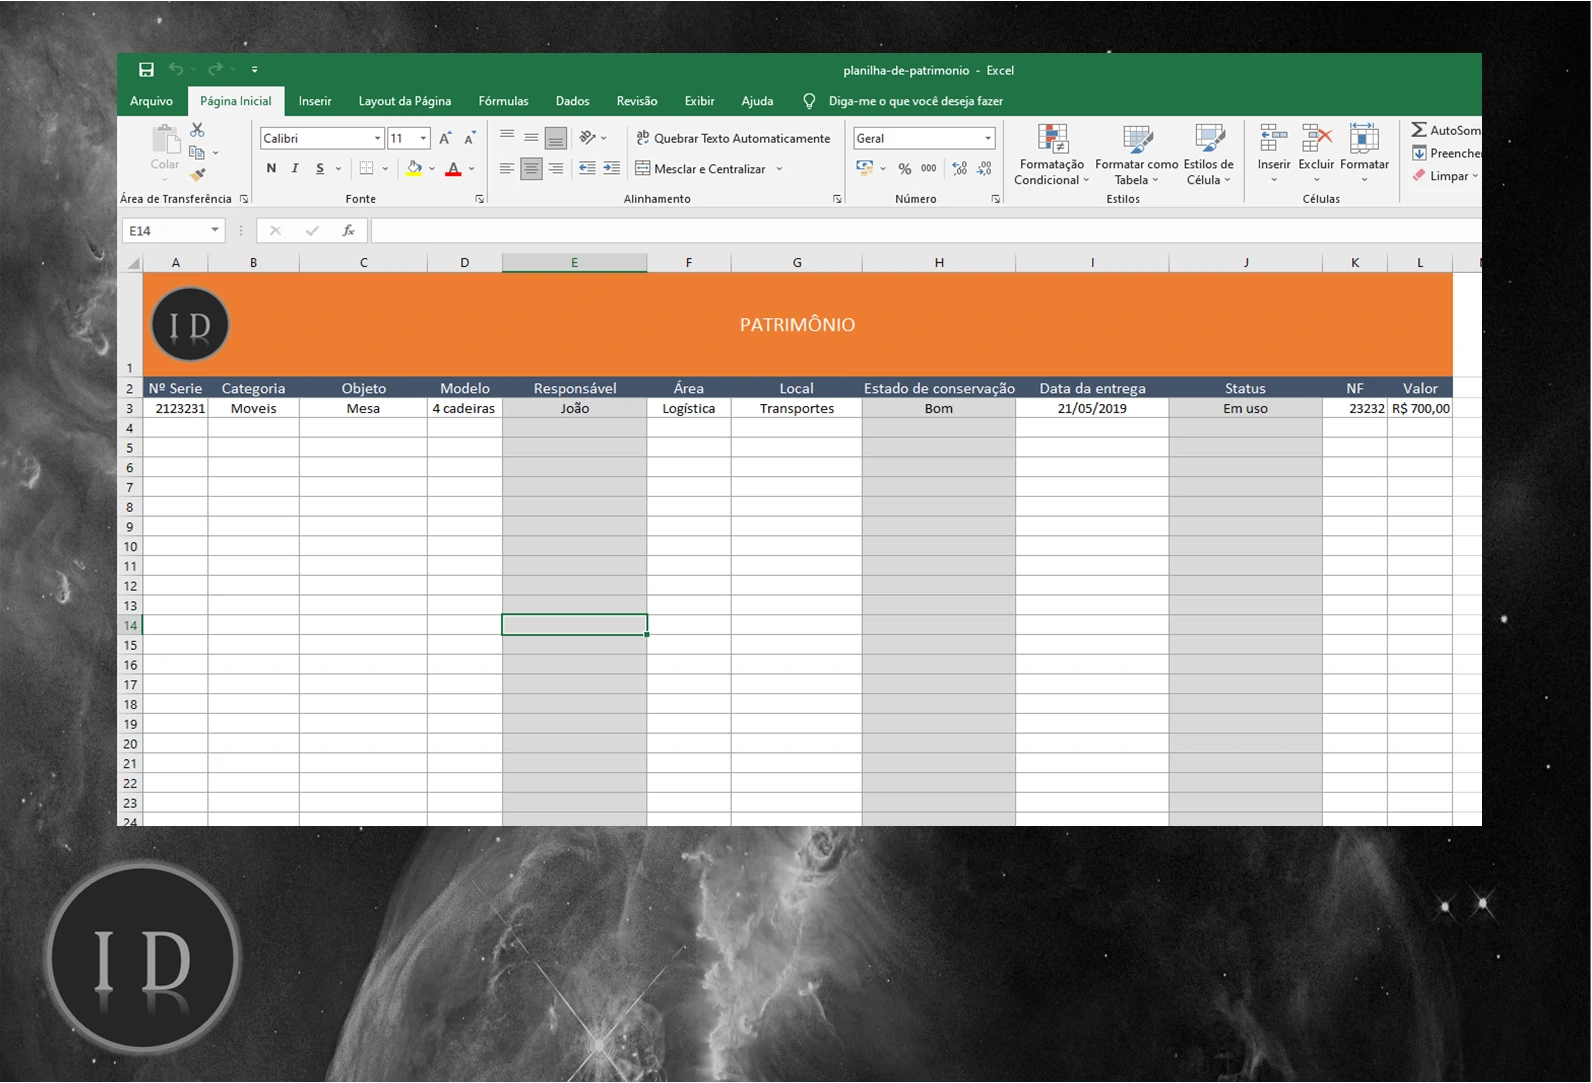
Task: Open Formatação Condicional menu
Action: (1051, 155)
